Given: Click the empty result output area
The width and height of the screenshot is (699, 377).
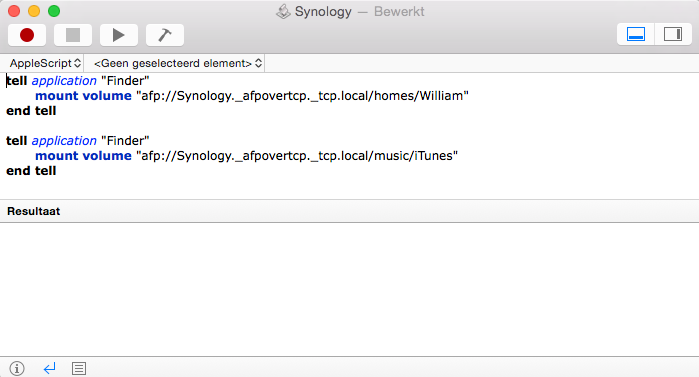Looking at the screenshot, I should tap(350, 289).
